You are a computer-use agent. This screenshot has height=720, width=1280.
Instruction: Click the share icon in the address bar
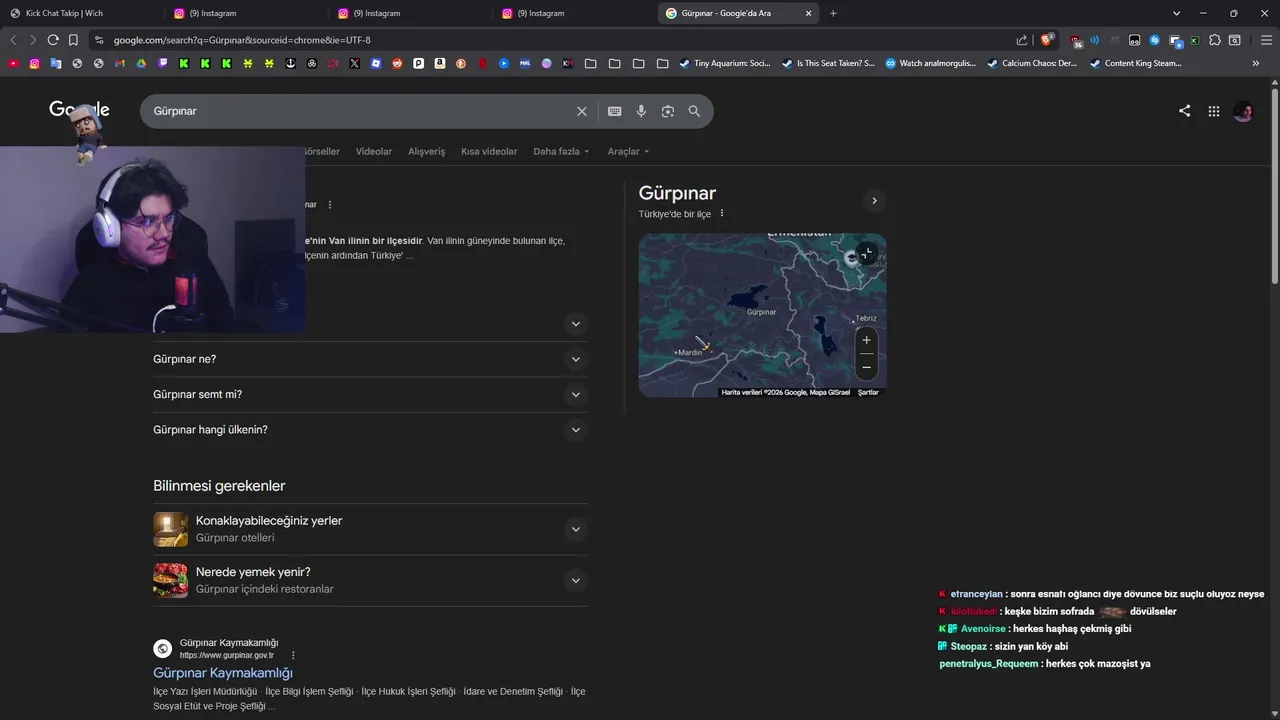(x=1022, y=40)
